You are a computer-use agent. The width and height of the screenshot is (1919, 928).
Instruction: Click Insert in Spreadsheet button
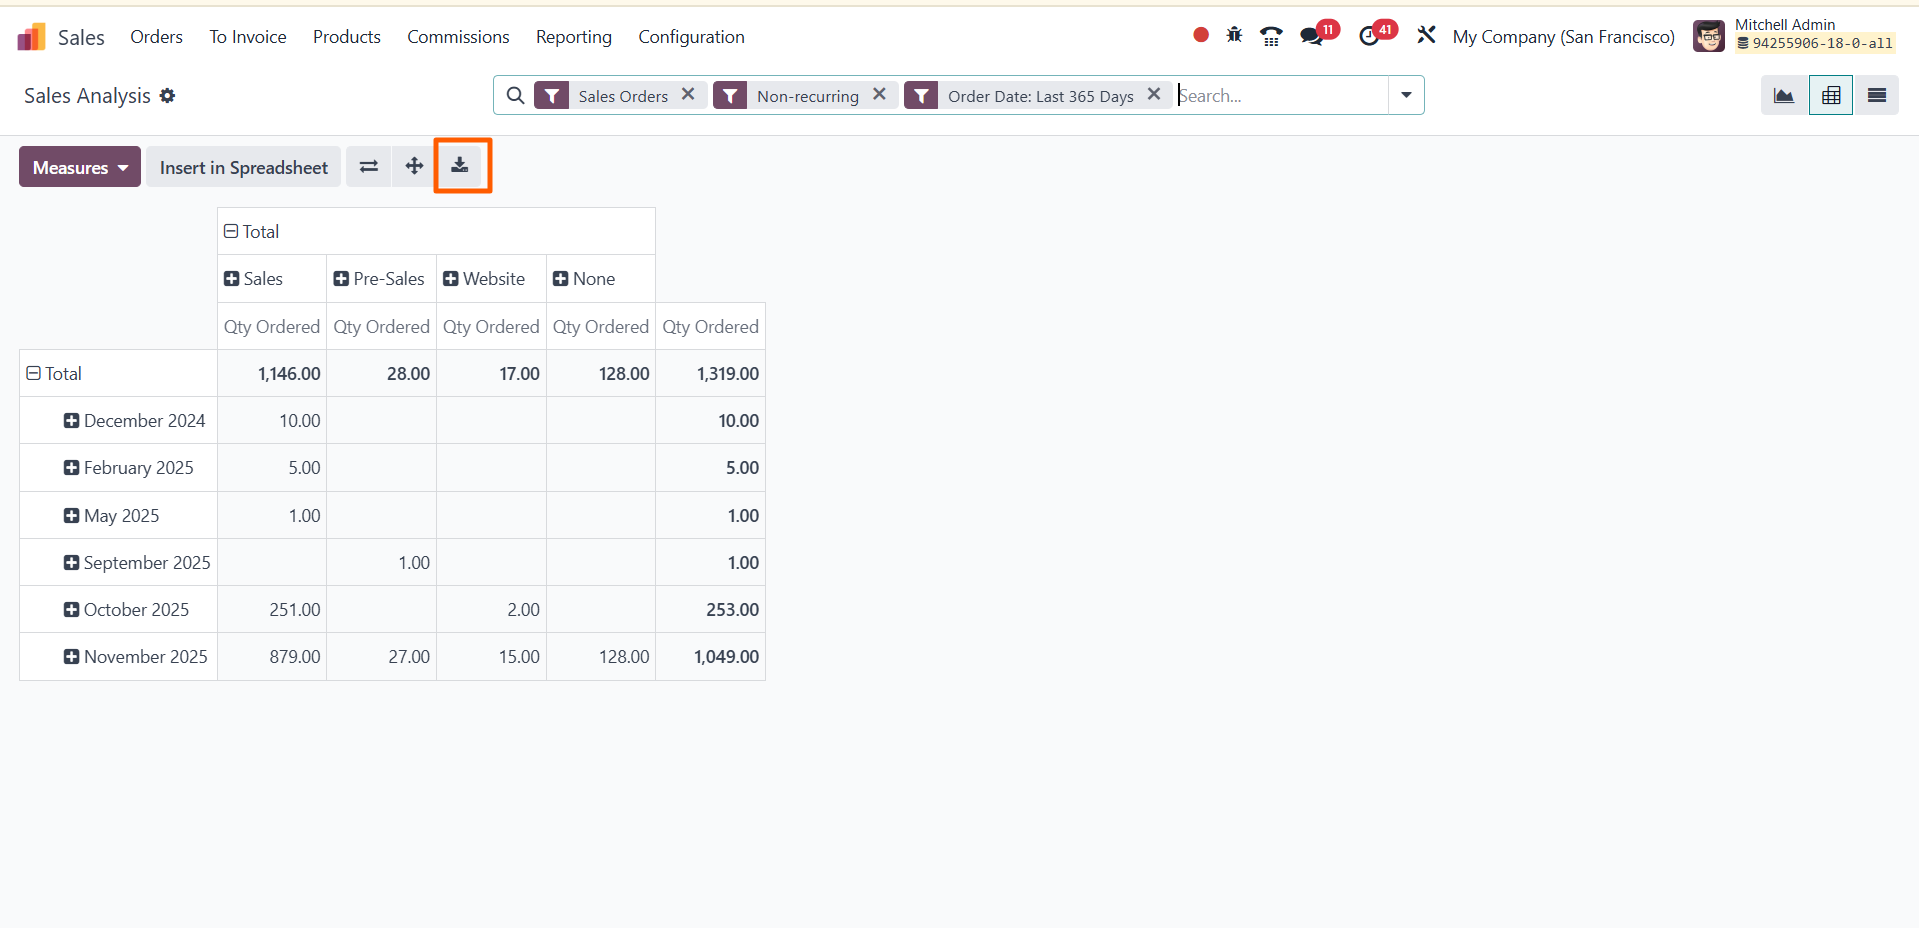[x=243, y=167]
